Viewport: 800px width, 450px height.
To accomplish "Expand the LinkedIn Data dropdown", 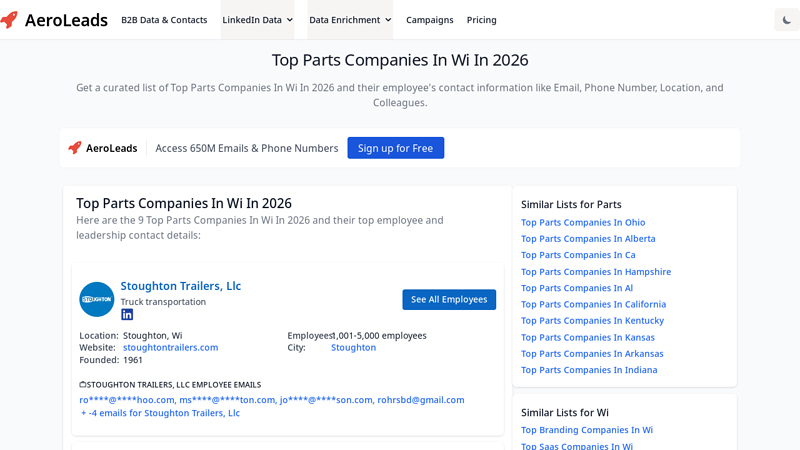I will [x=257, y=20].
